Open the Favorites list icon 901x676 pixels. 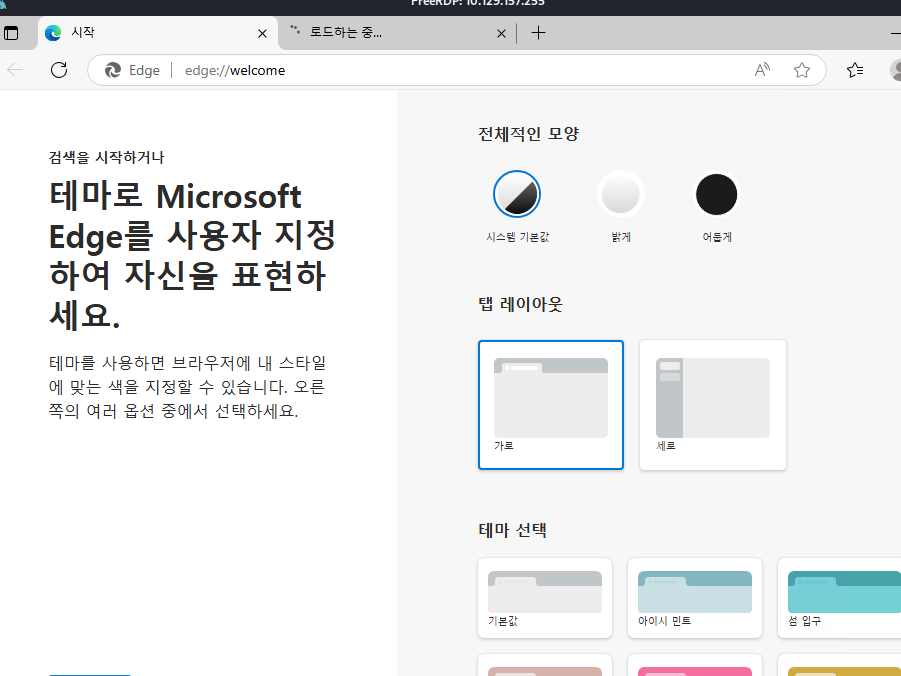point(854,70)
